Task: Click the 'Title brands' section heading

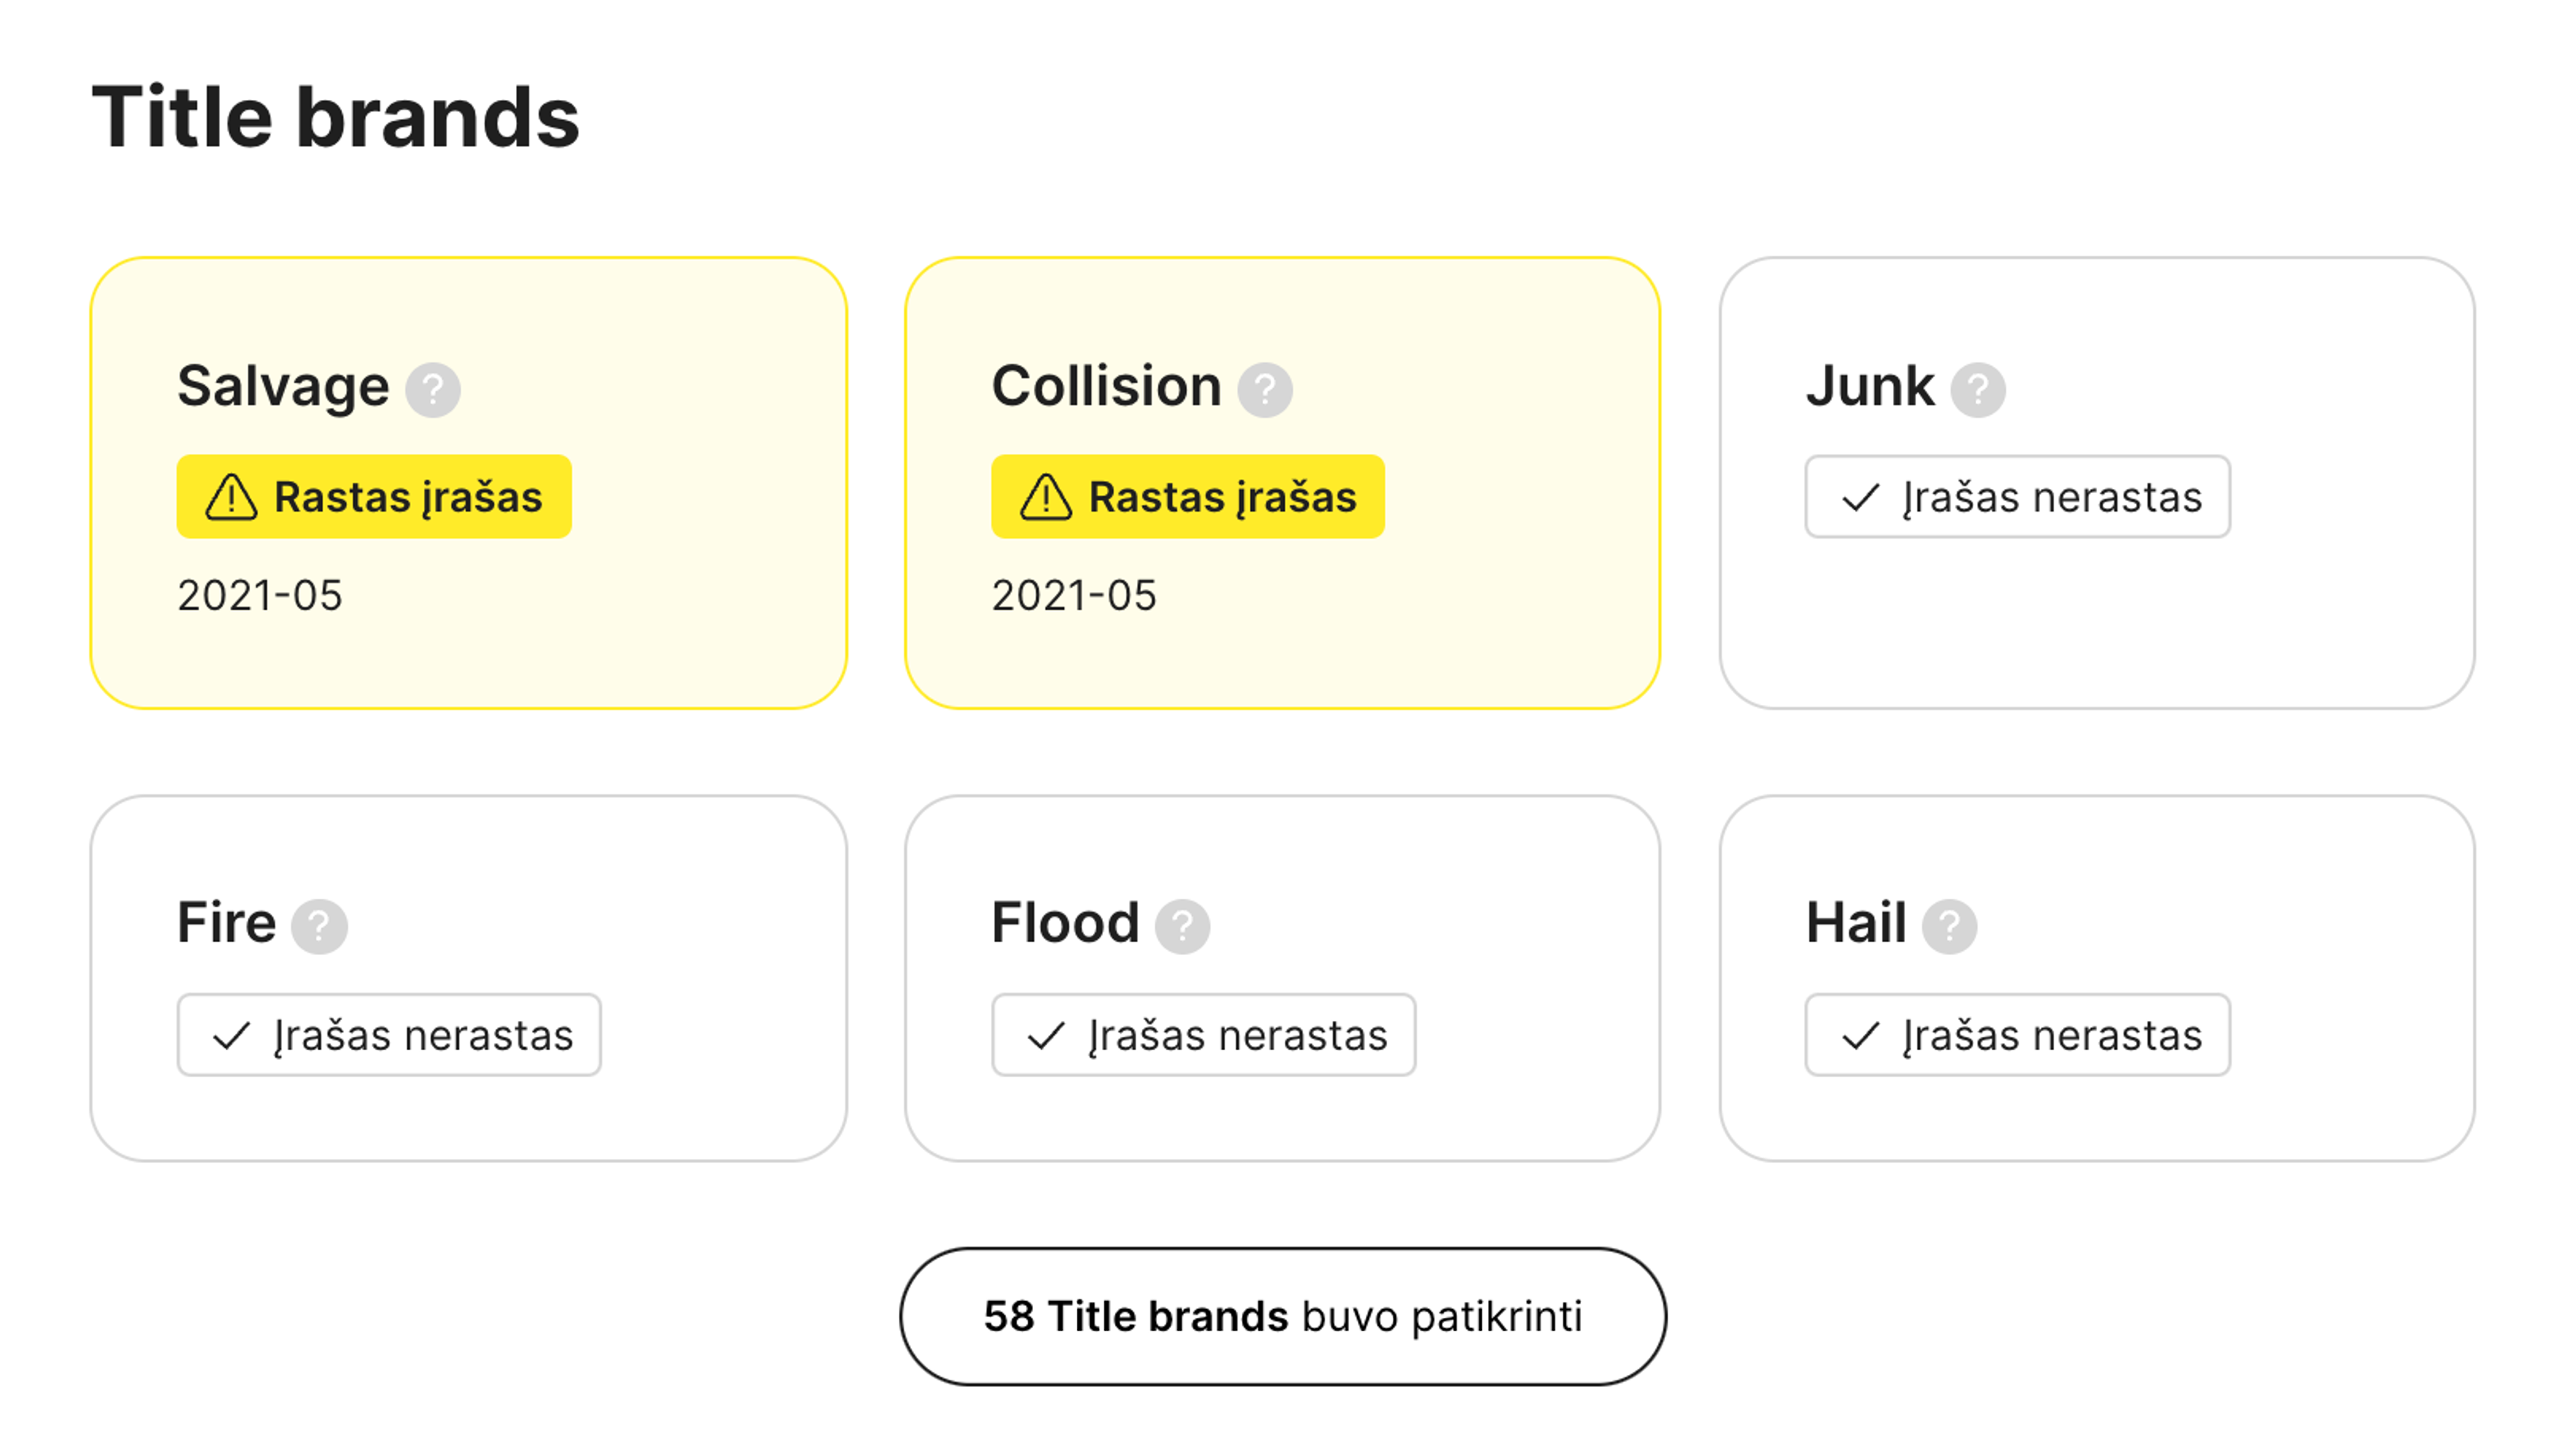Action: click(x=335, y=117)
